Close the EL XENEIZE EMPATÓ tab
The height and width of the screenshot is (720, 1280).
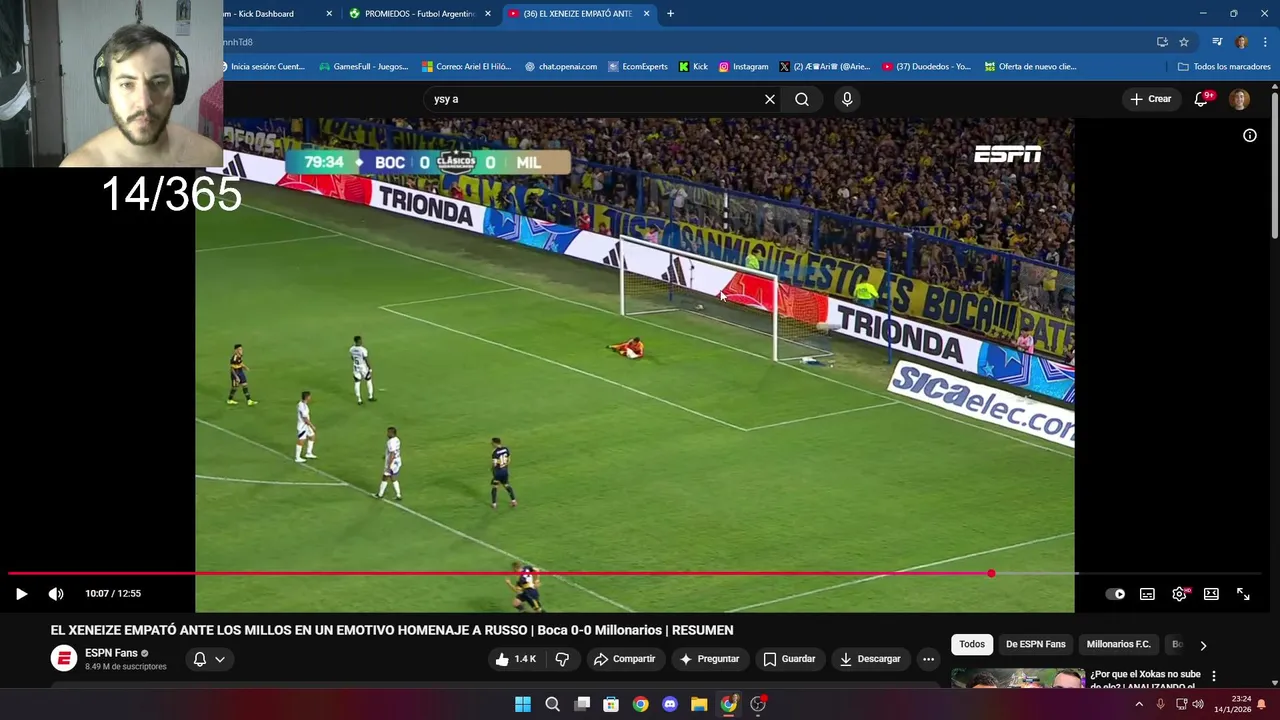point(647,14)
